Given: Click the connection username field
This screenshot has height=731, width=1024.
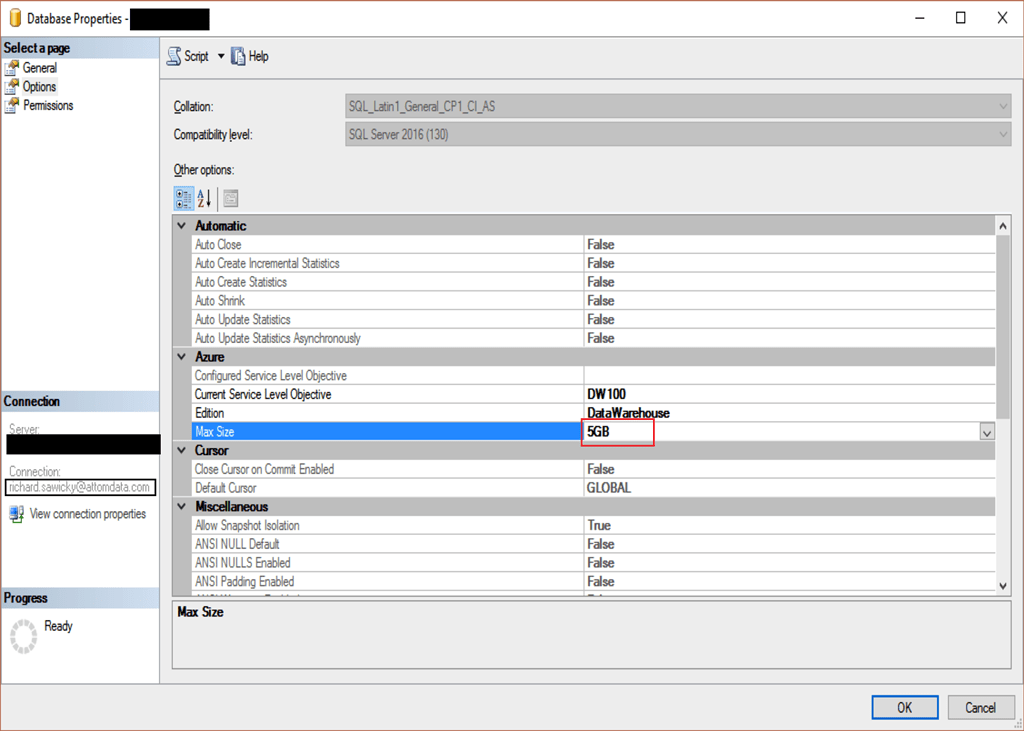Looking at the screenshot, I should (x=80, y=487).
